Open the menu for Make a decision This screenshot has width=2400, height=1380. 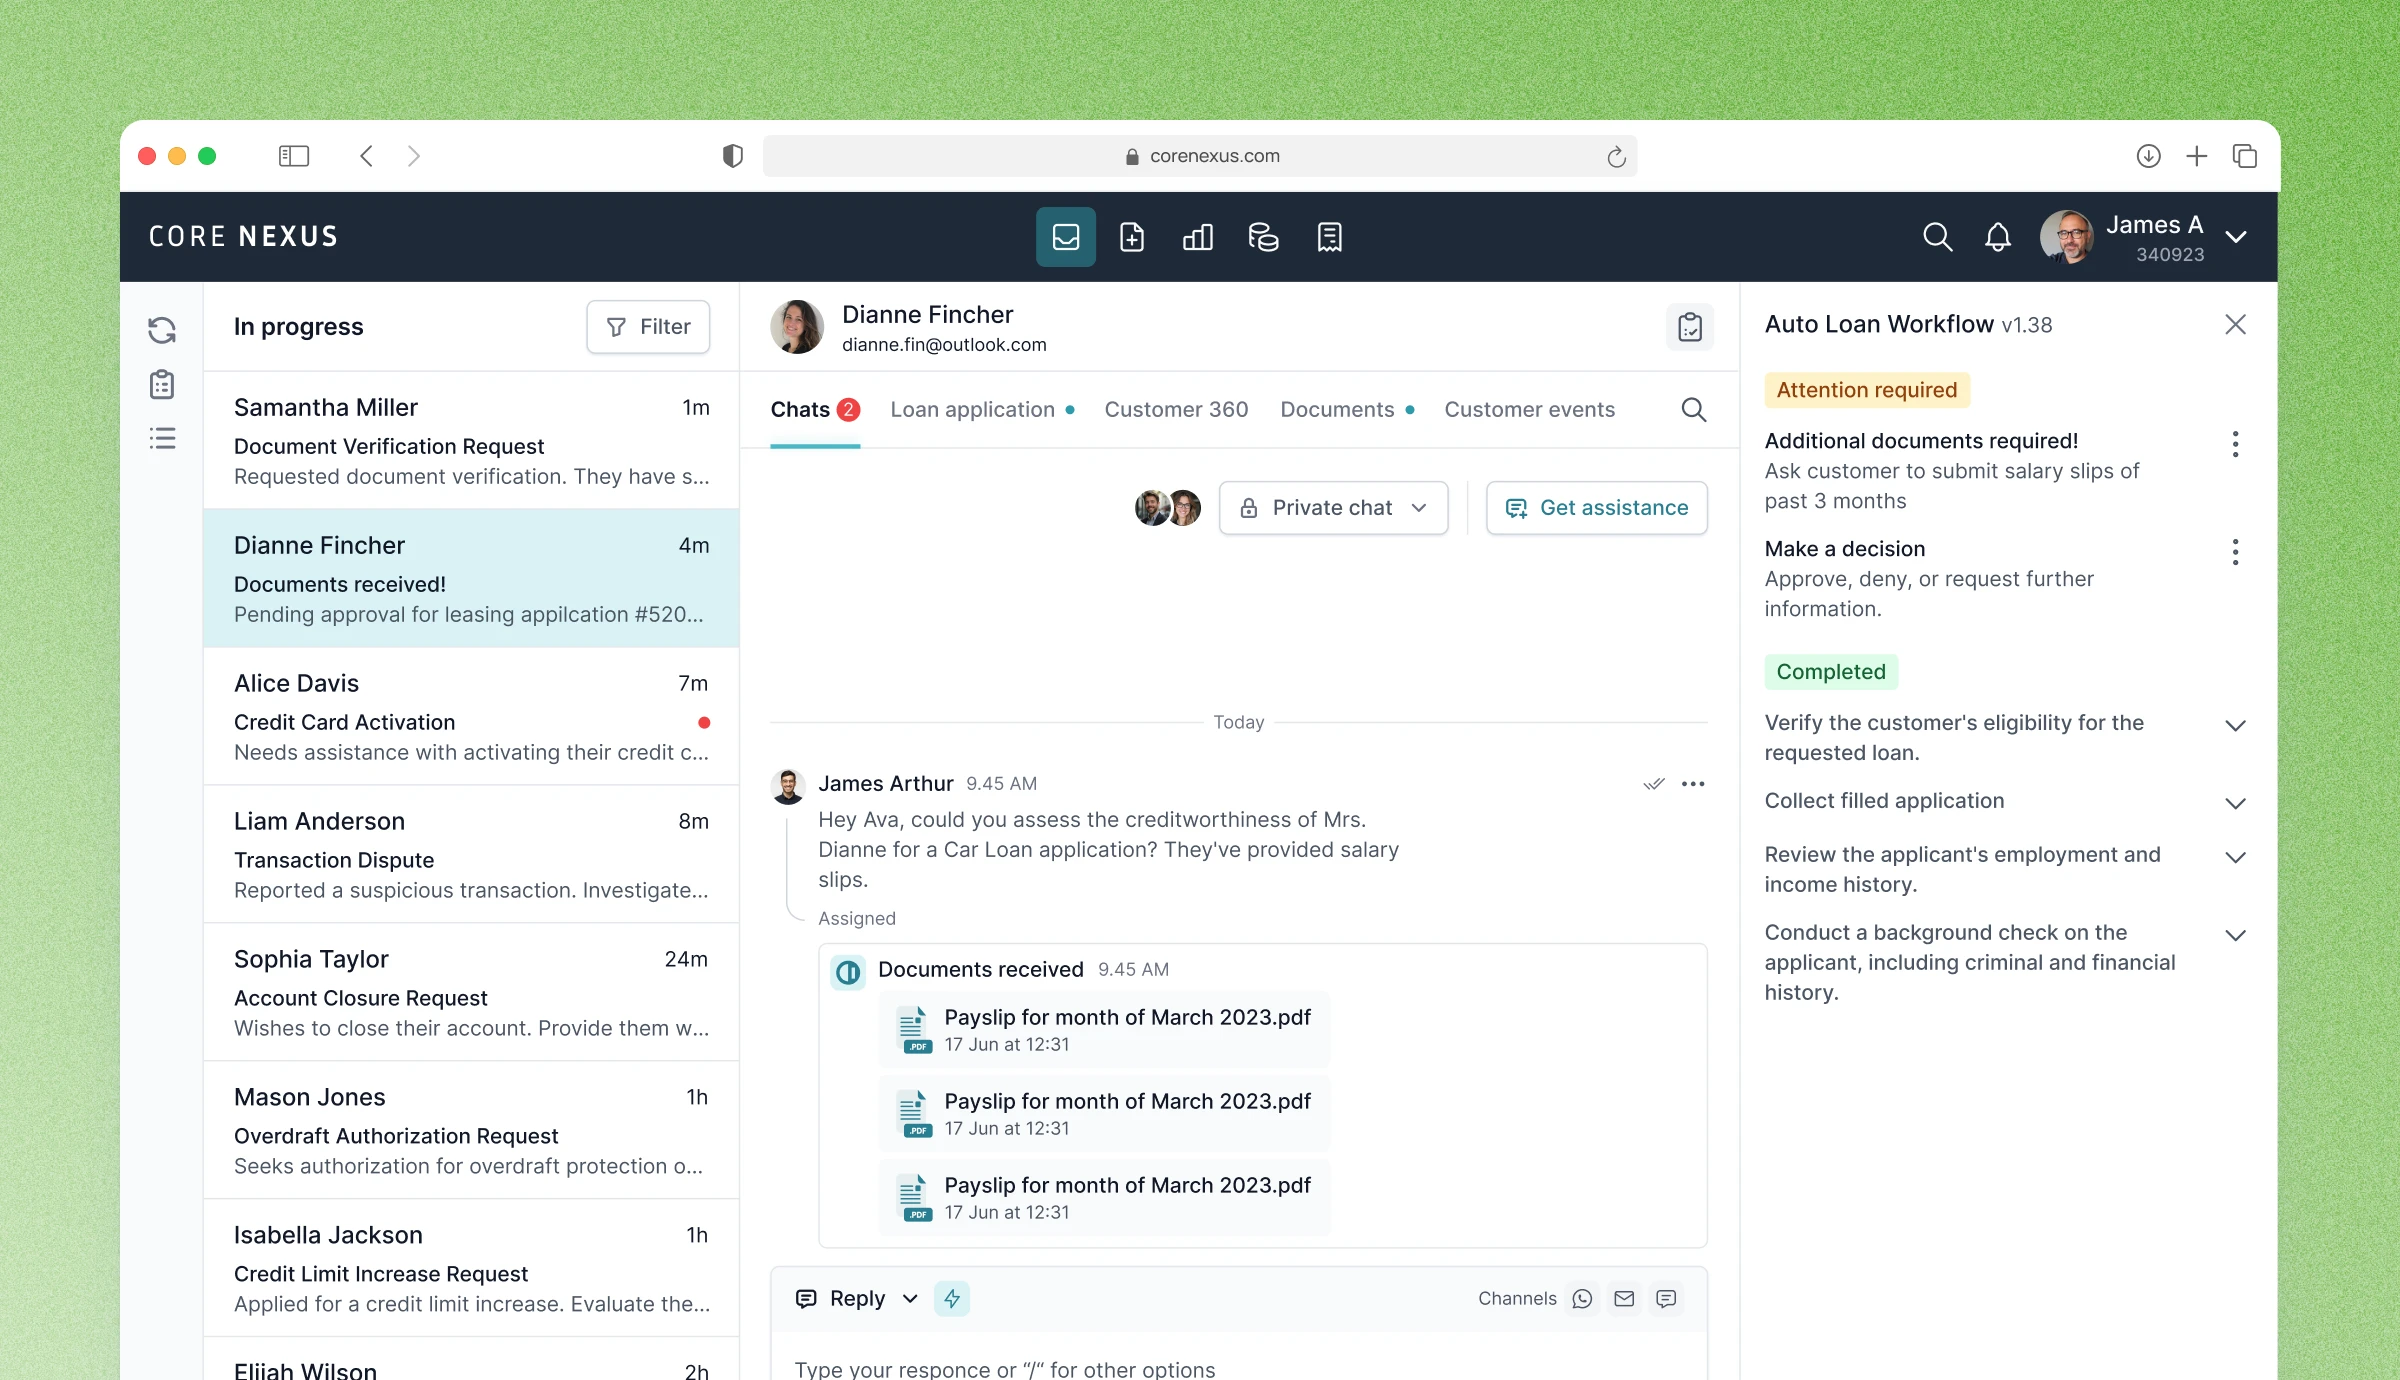pos(2235,552)
